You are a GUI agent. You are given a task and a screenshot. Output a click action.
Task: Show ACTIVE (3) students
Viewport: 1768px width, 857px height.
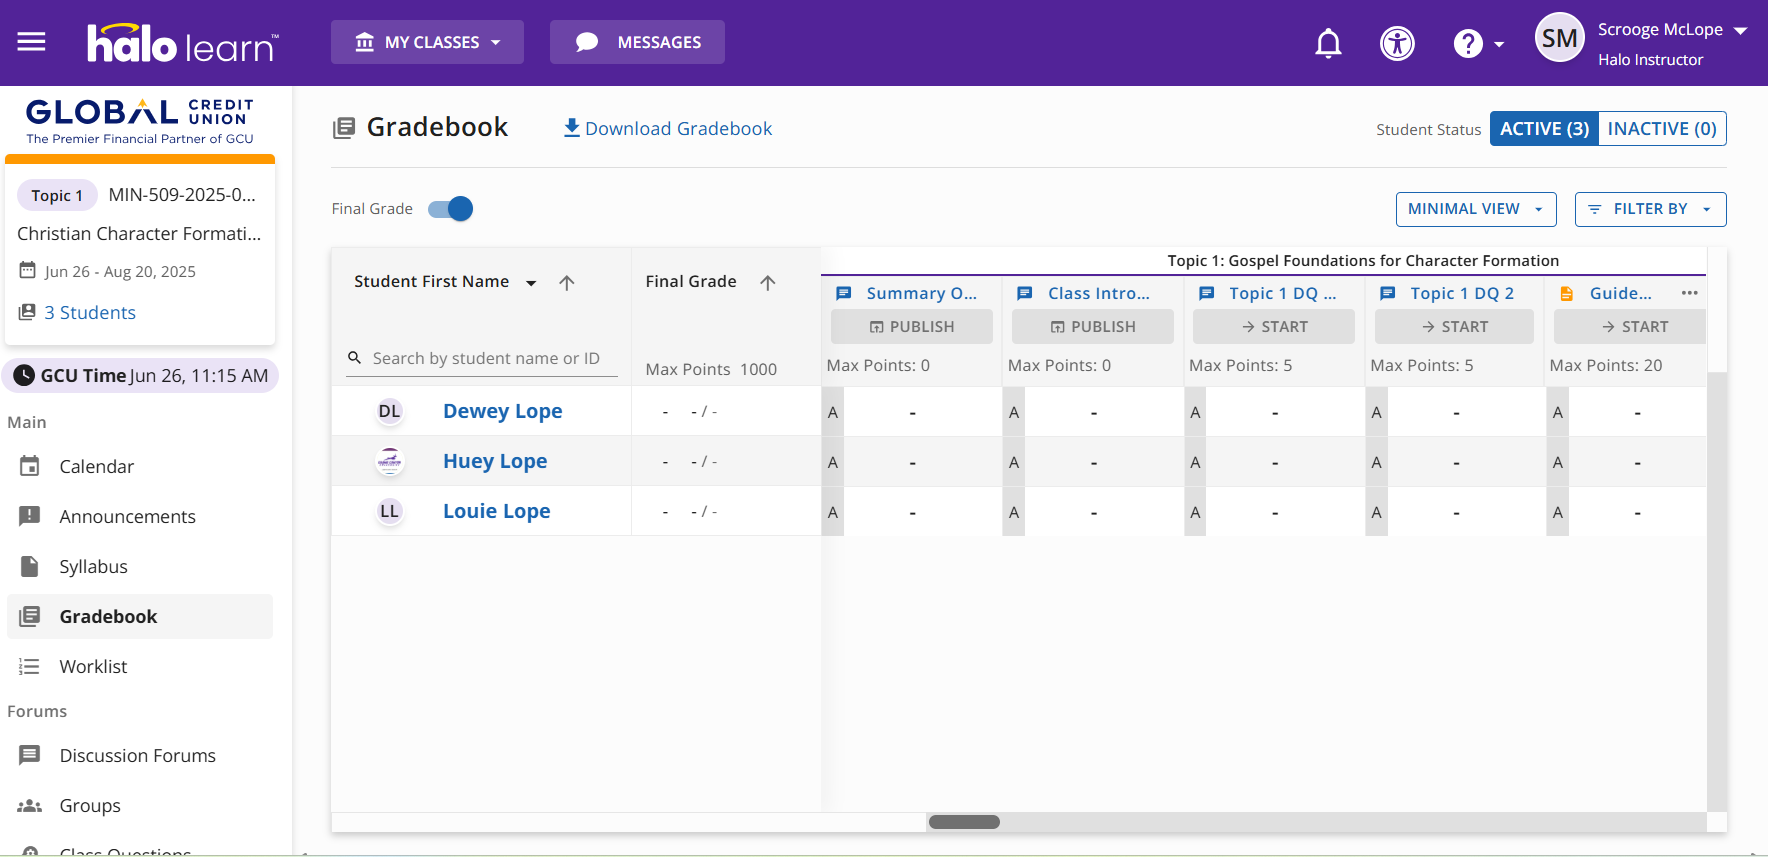1543,129
